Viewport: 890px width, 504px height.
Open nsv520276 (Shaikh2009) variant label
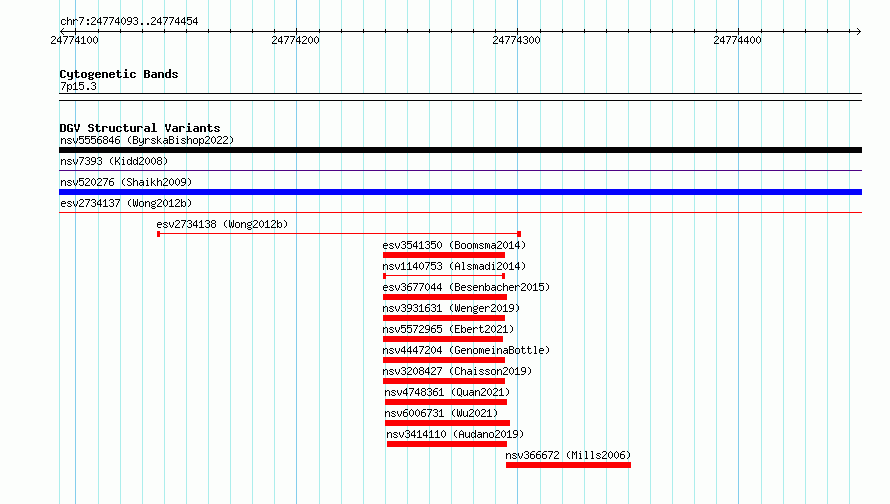tap(126, 182)
